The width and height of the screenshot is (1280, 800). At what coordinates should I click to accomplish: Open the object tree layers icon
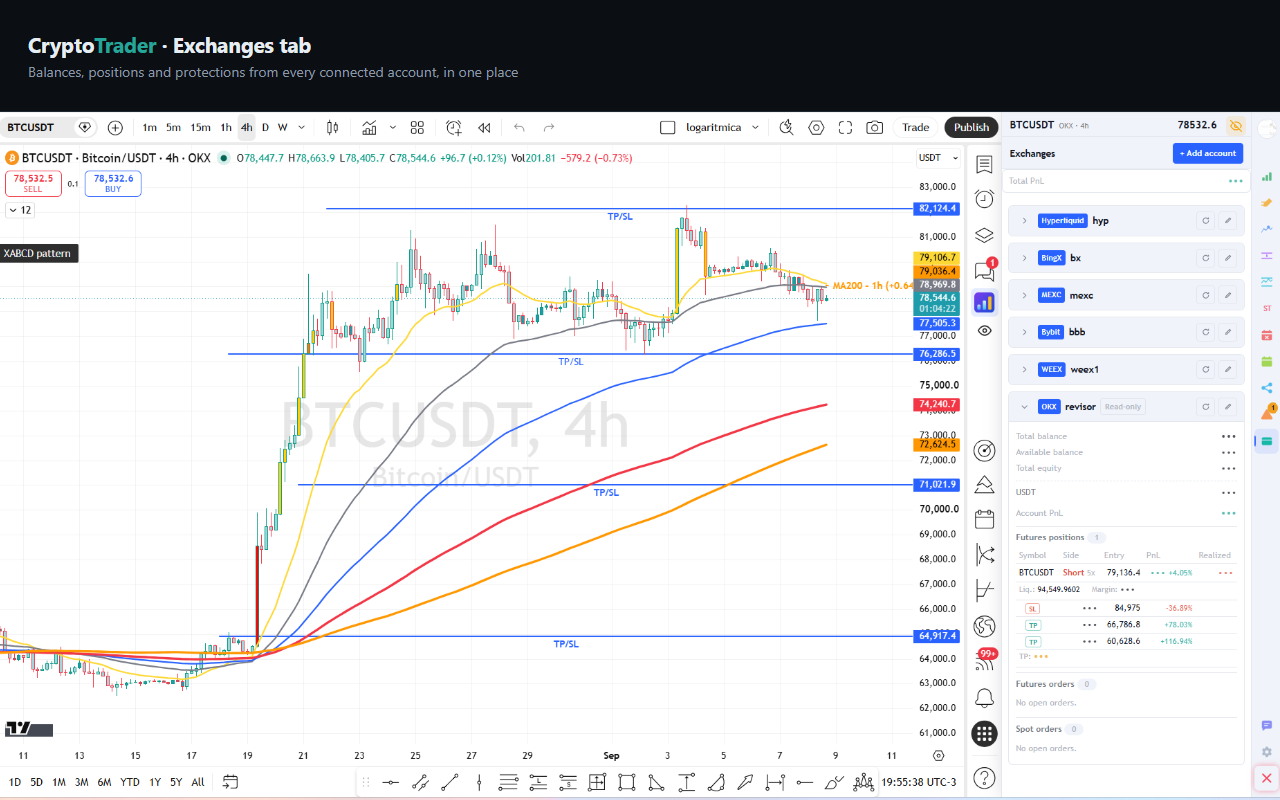click(x=984, y=235)
